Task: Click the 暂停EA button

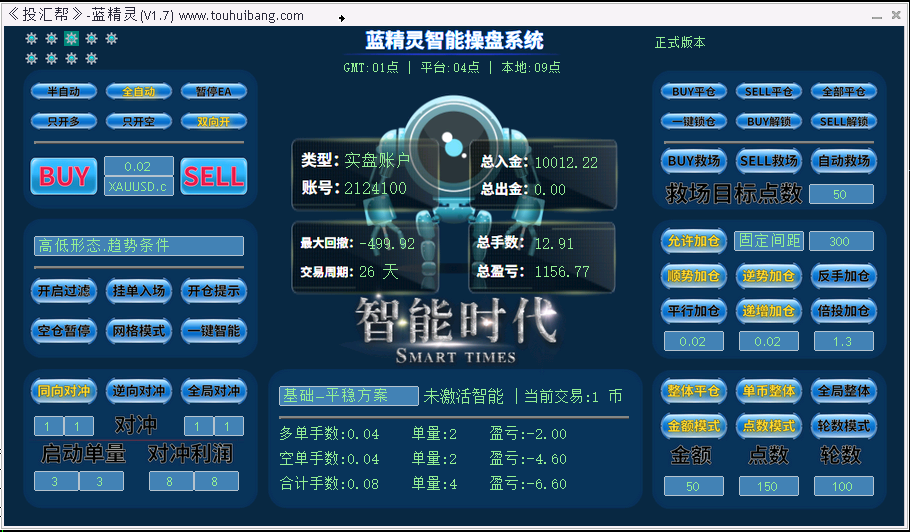Action: (214, 92)
